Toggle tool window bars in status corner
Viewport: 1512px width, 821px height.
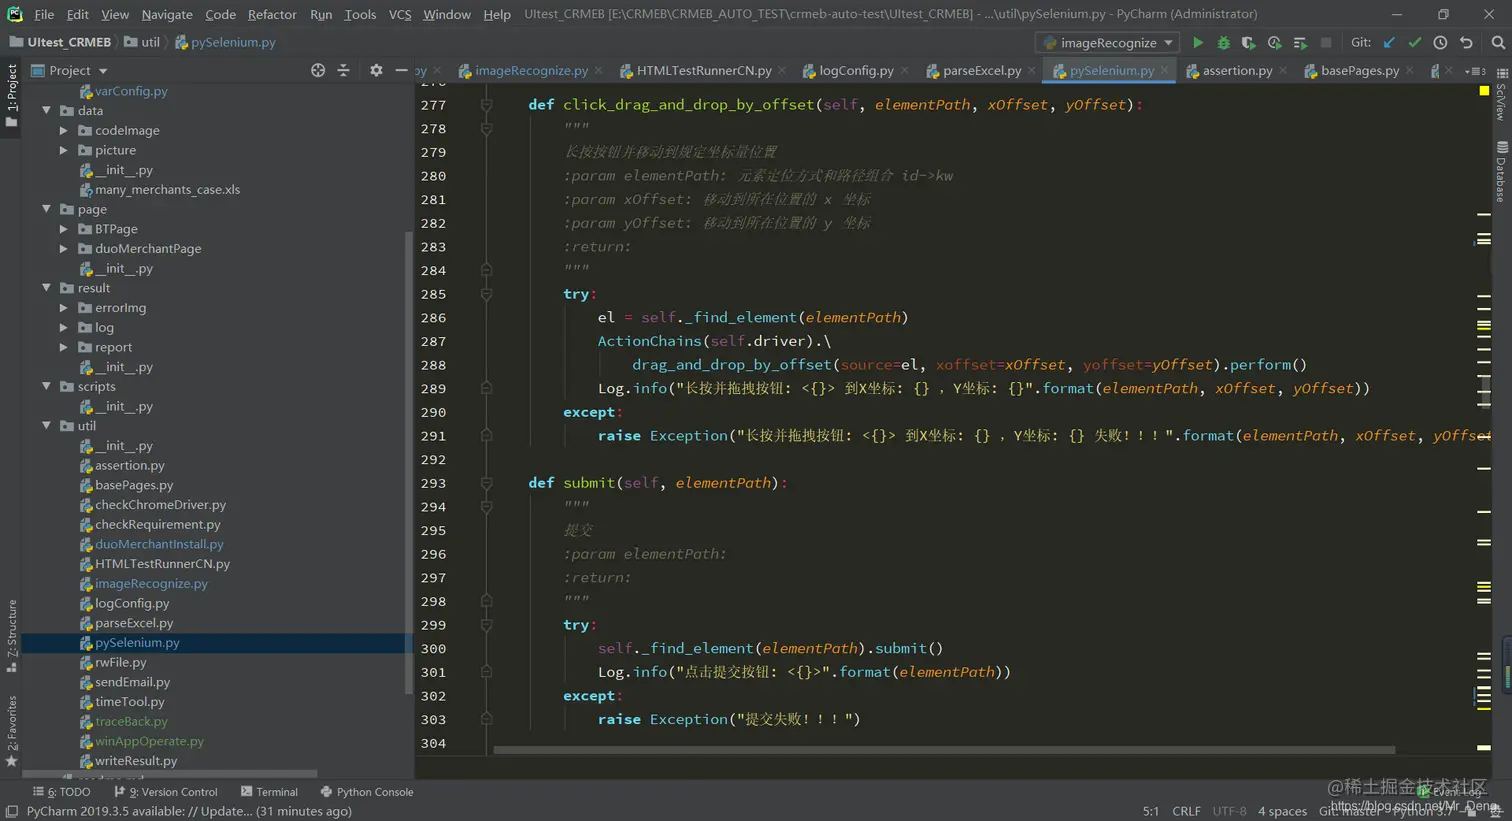11,811
